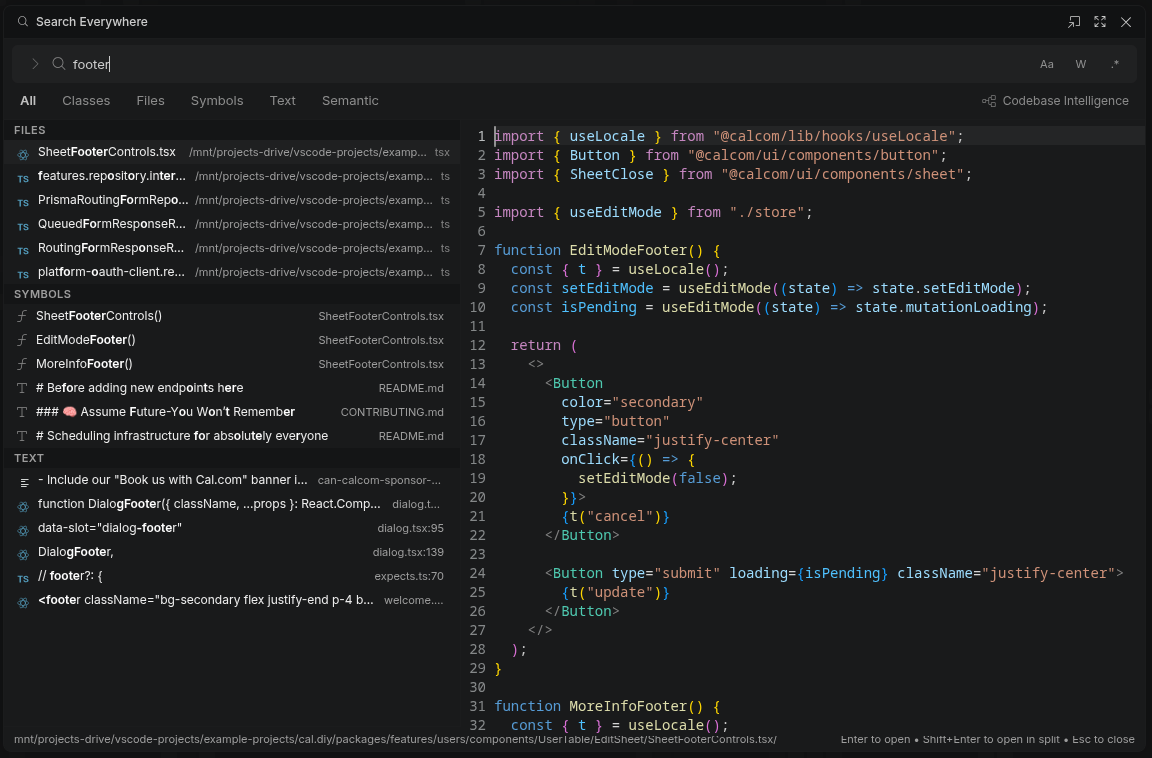Close the Search Everywhere dialog

1126,22
